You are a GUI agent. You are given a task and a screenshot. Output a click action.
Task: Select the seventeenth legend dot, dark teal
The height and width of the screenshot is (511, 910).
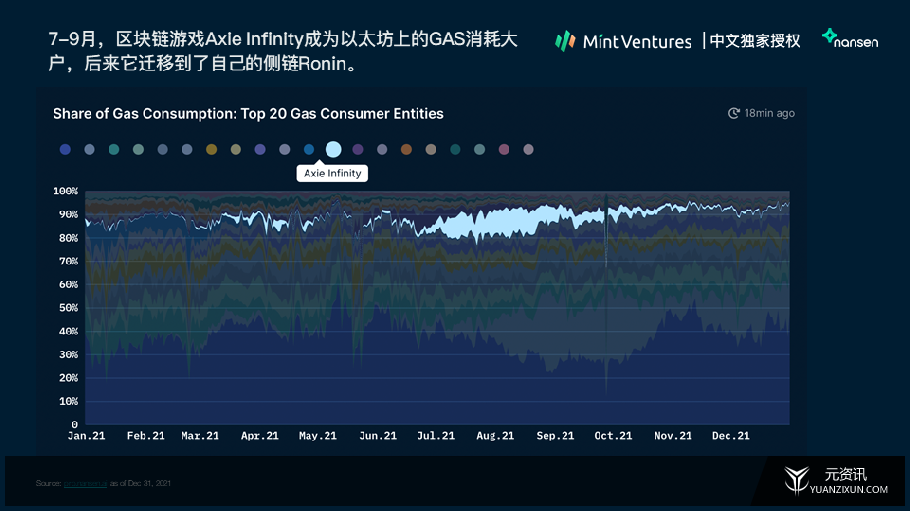455,150
